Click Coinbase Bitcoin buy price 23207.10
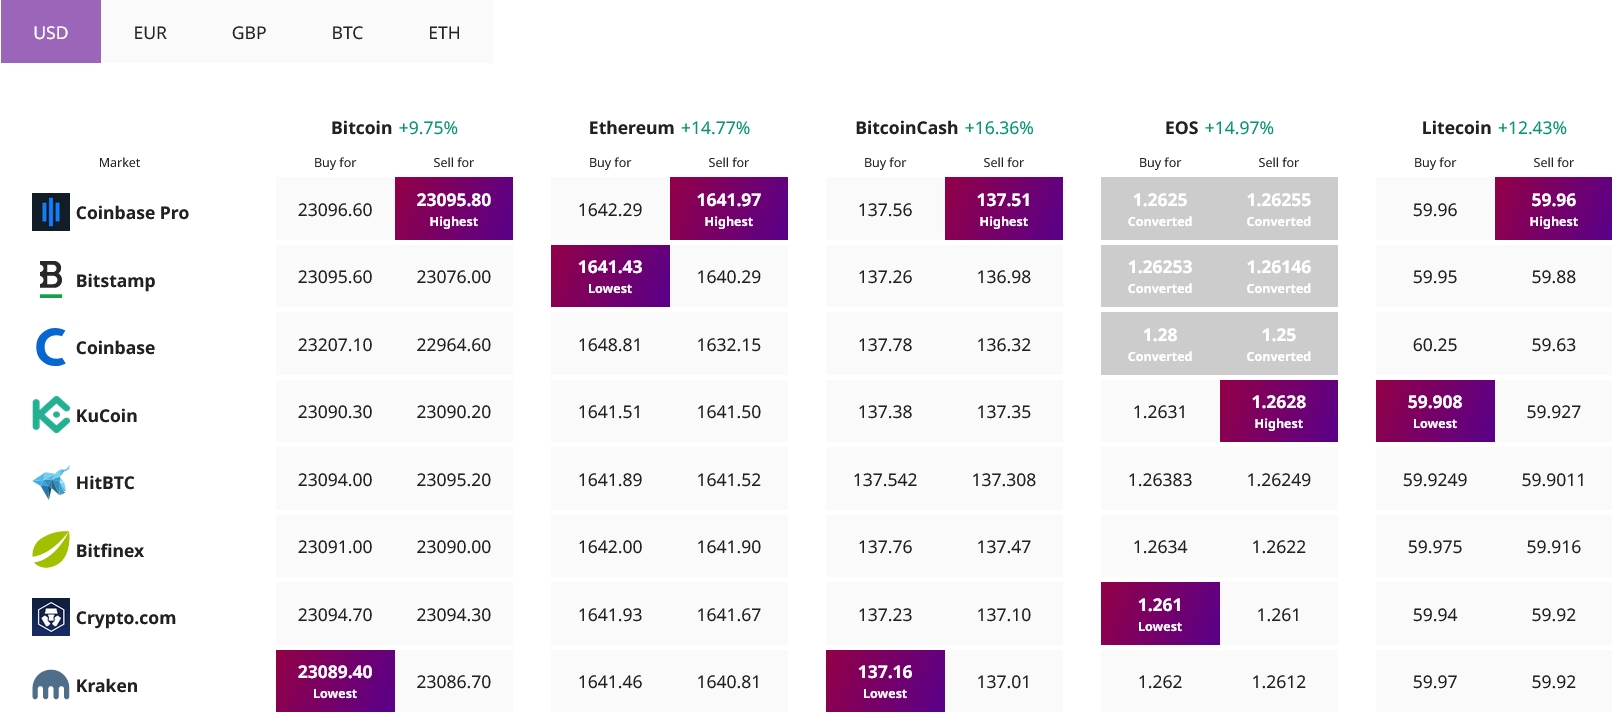Image resolution: width=1612 pixels, height=713 pixels. click(335, 344)
